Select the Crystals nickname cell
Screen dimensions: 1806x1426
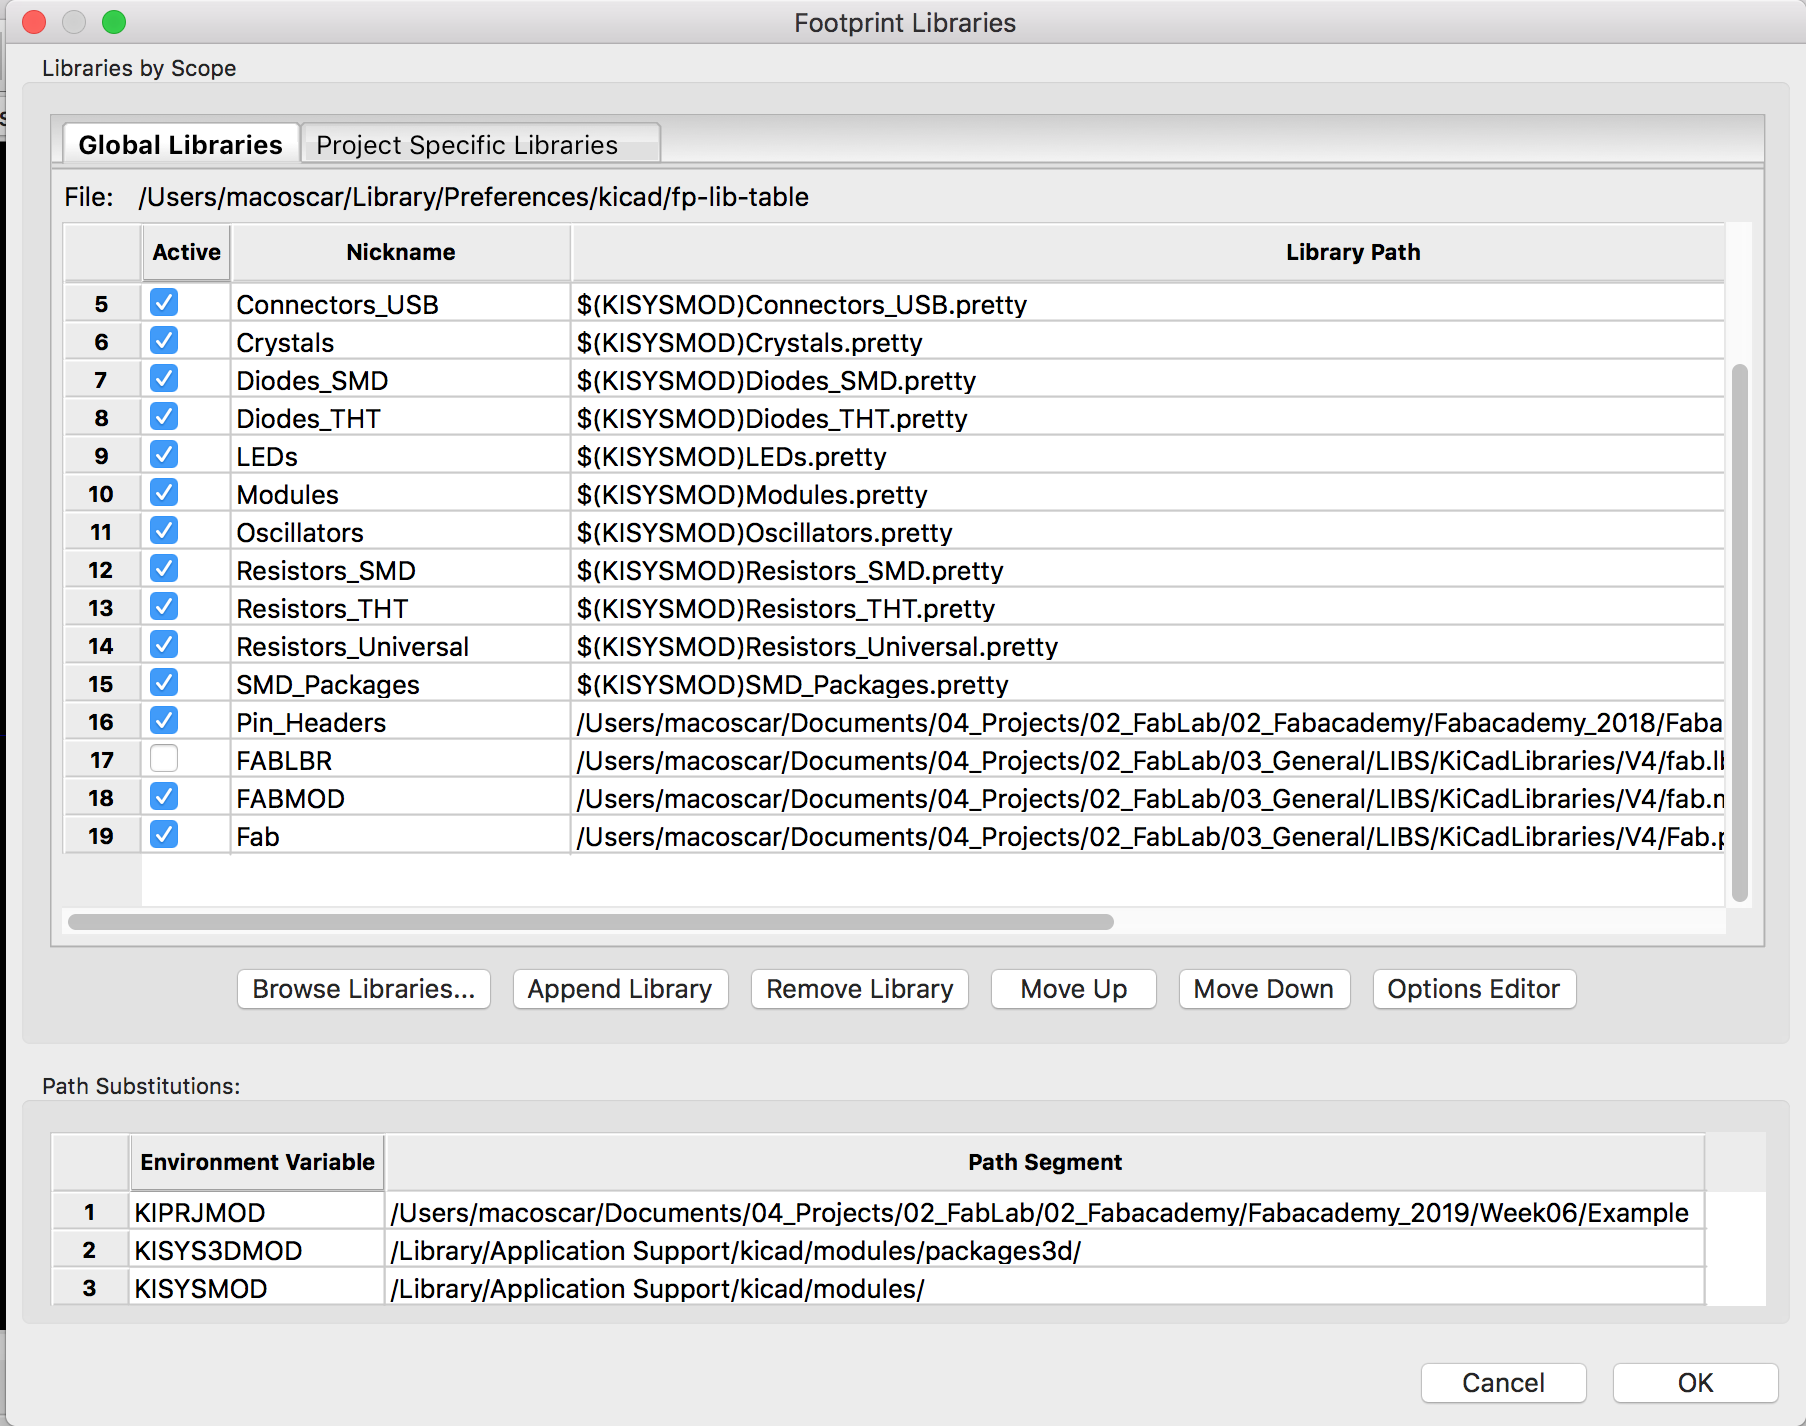click(400, 343)
